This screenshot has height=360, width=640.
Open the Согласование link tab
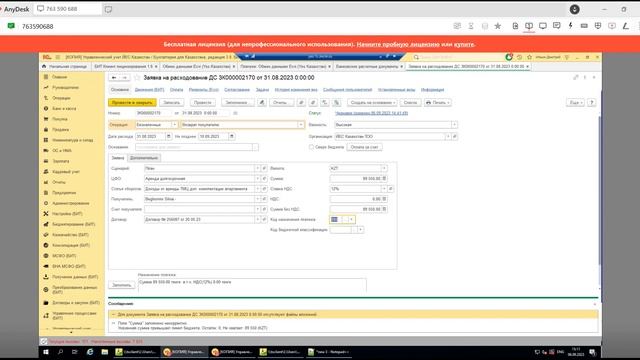(237, 90)
